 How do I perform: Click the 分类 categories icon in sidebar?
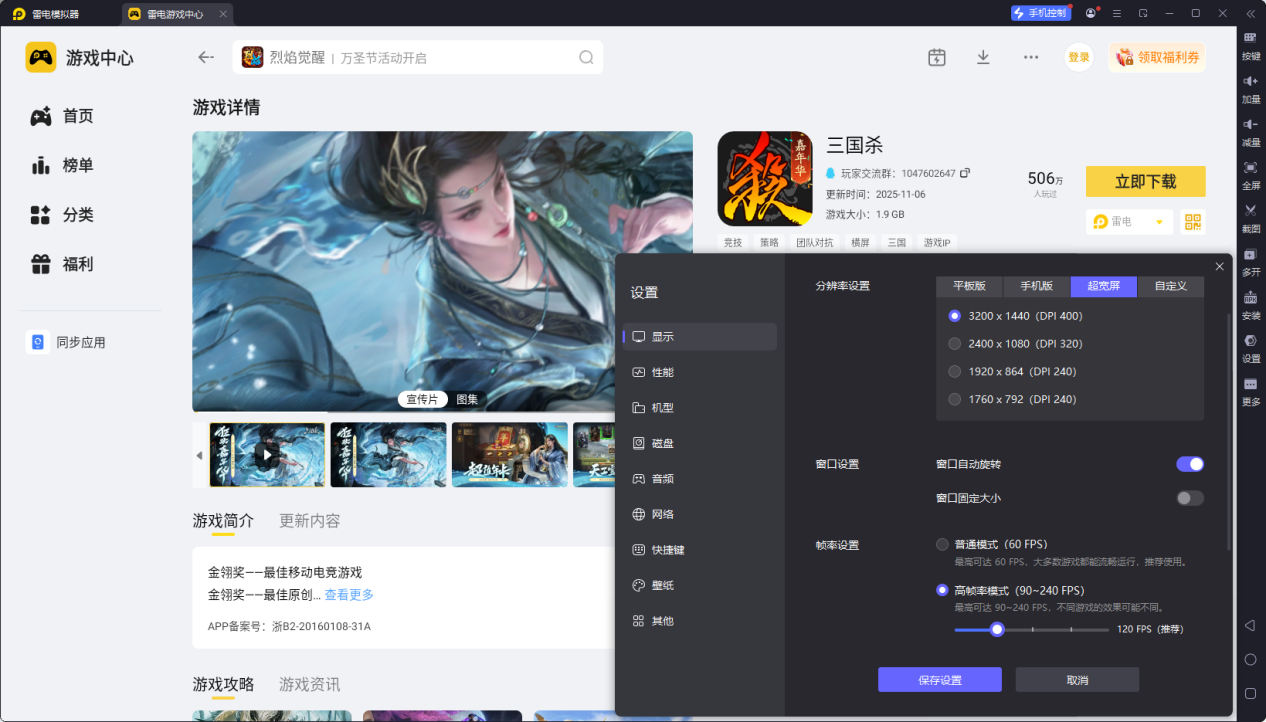point(42,215)
